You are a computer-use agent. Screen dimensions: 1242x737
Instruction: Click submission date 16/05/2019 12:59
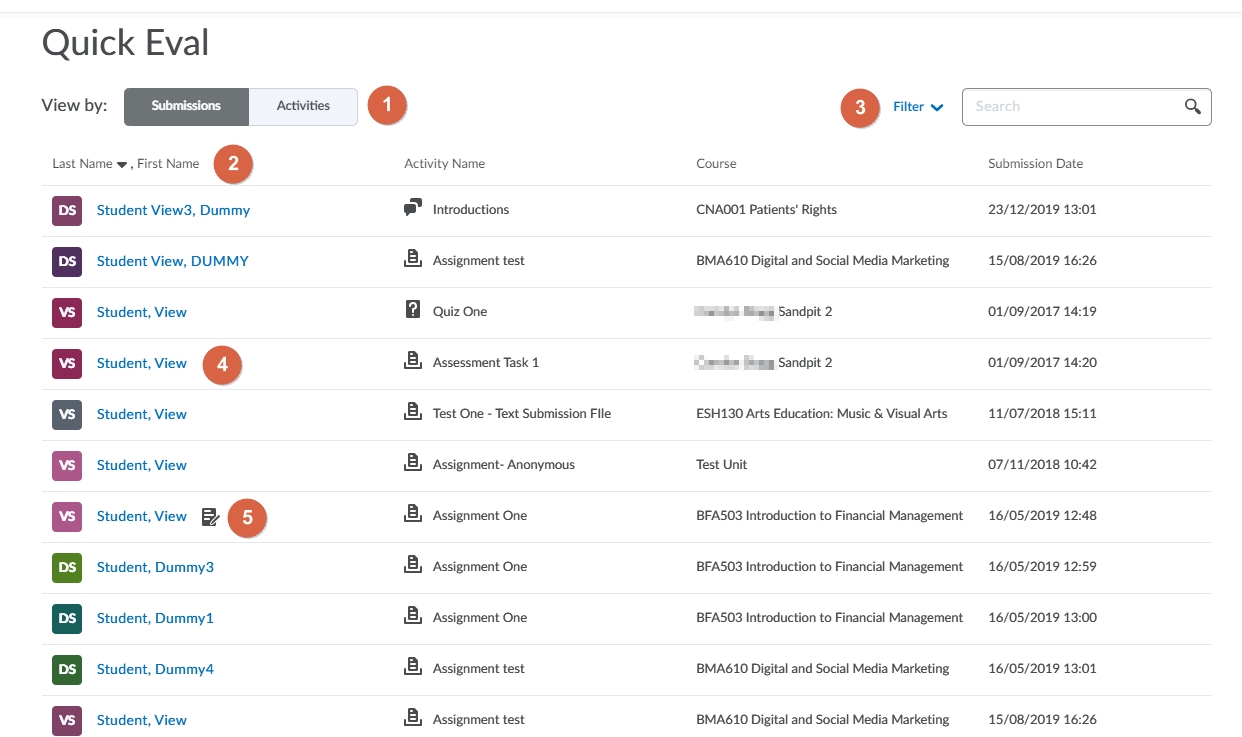click(1042, 567)
